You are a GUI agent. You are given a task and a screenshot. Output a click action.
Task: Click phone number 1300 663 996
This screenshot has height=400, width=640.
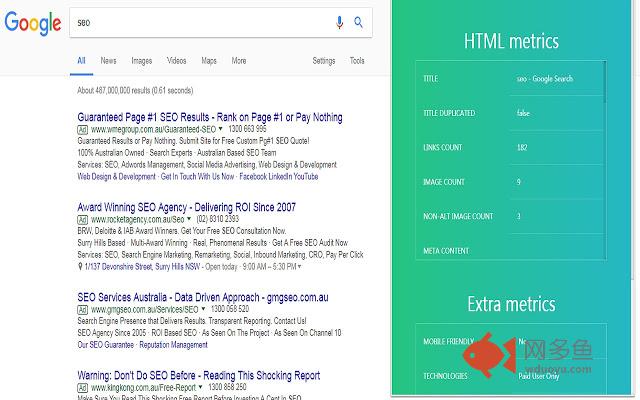pos(247,129)
